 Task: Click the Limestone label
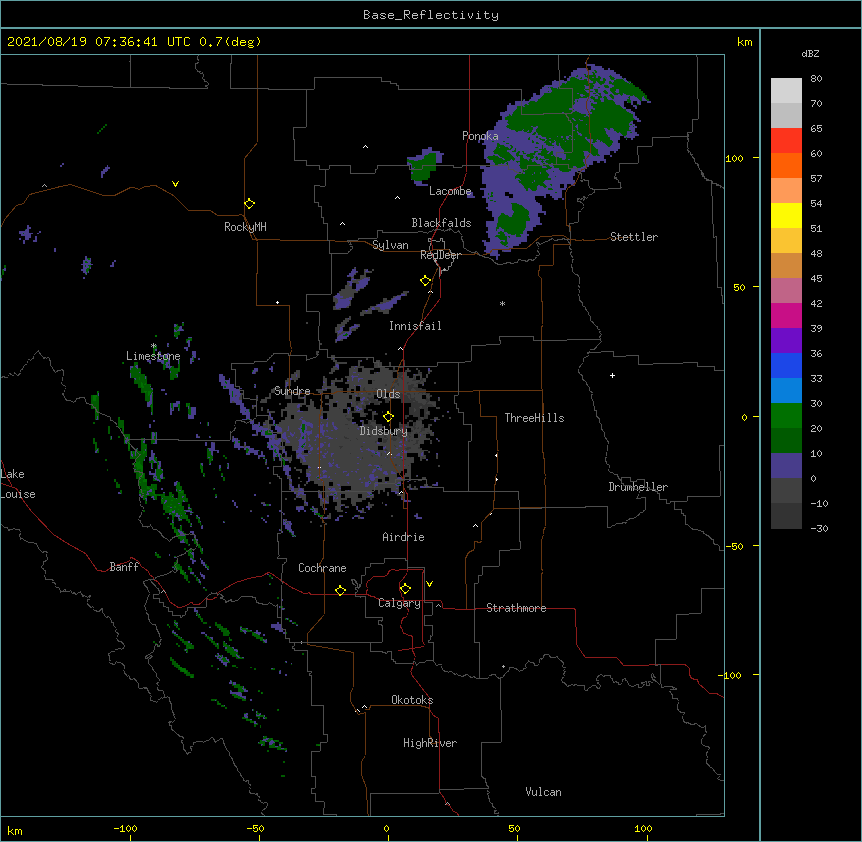153,356
